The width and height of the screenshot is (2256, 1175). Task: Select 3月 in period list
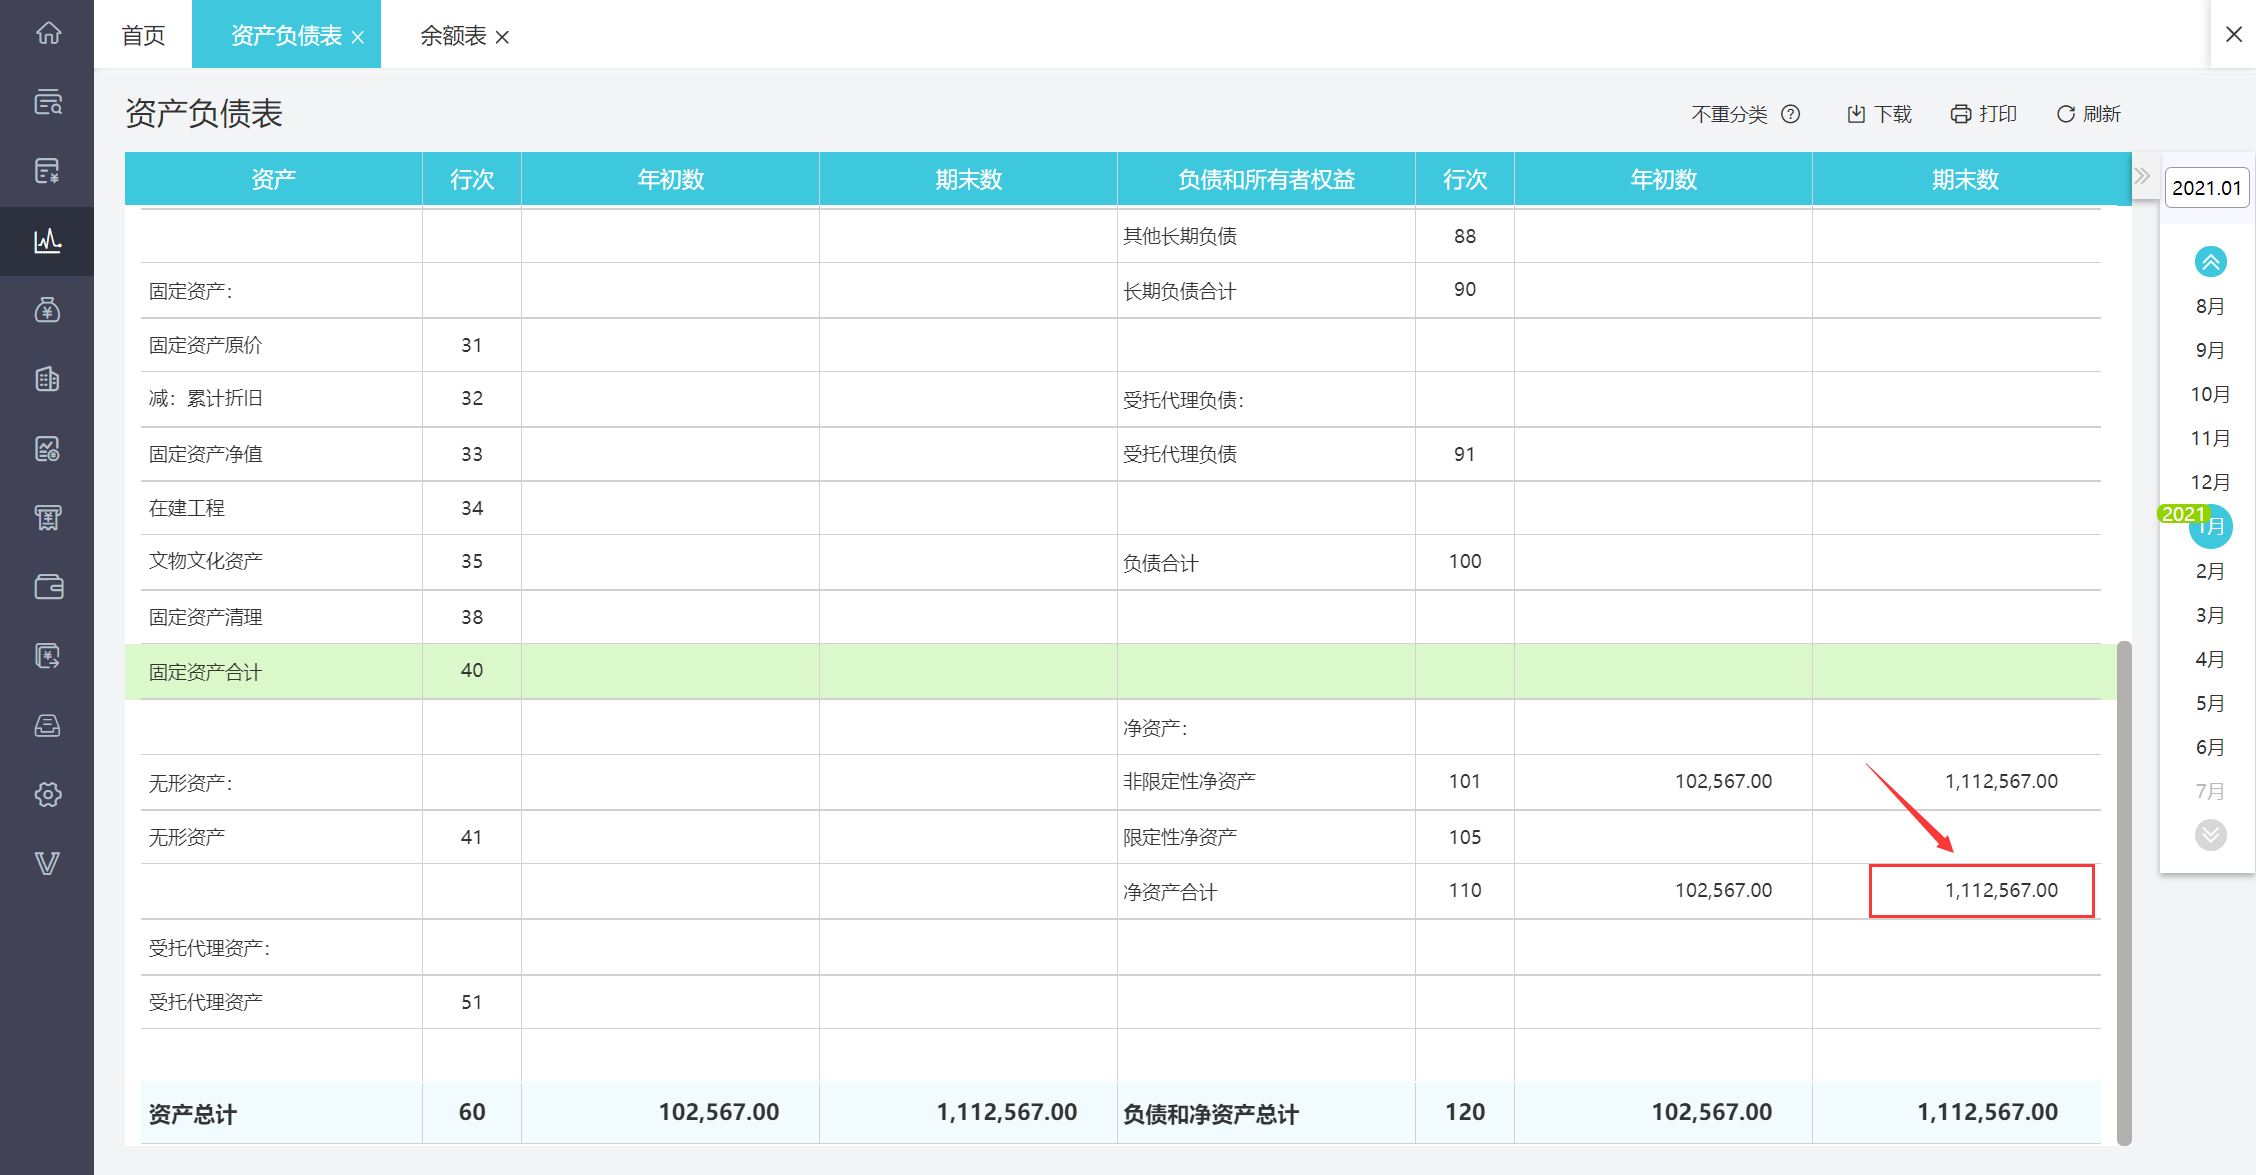2210,615
